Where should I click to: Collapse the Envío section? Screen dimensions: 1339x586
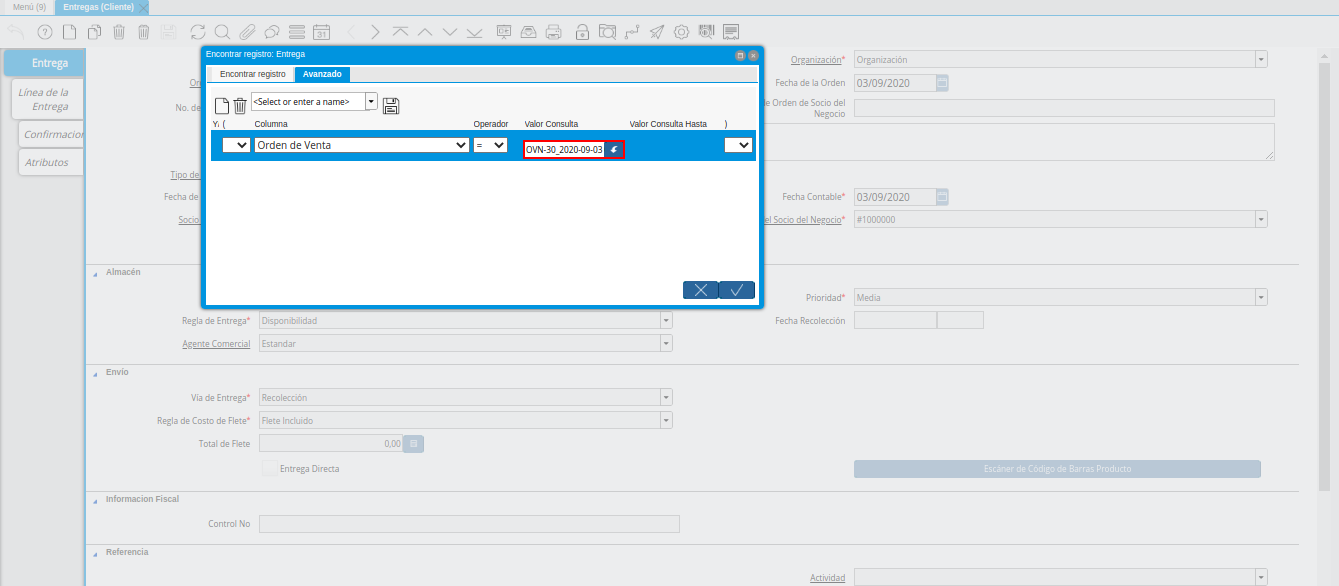point(96,372)
